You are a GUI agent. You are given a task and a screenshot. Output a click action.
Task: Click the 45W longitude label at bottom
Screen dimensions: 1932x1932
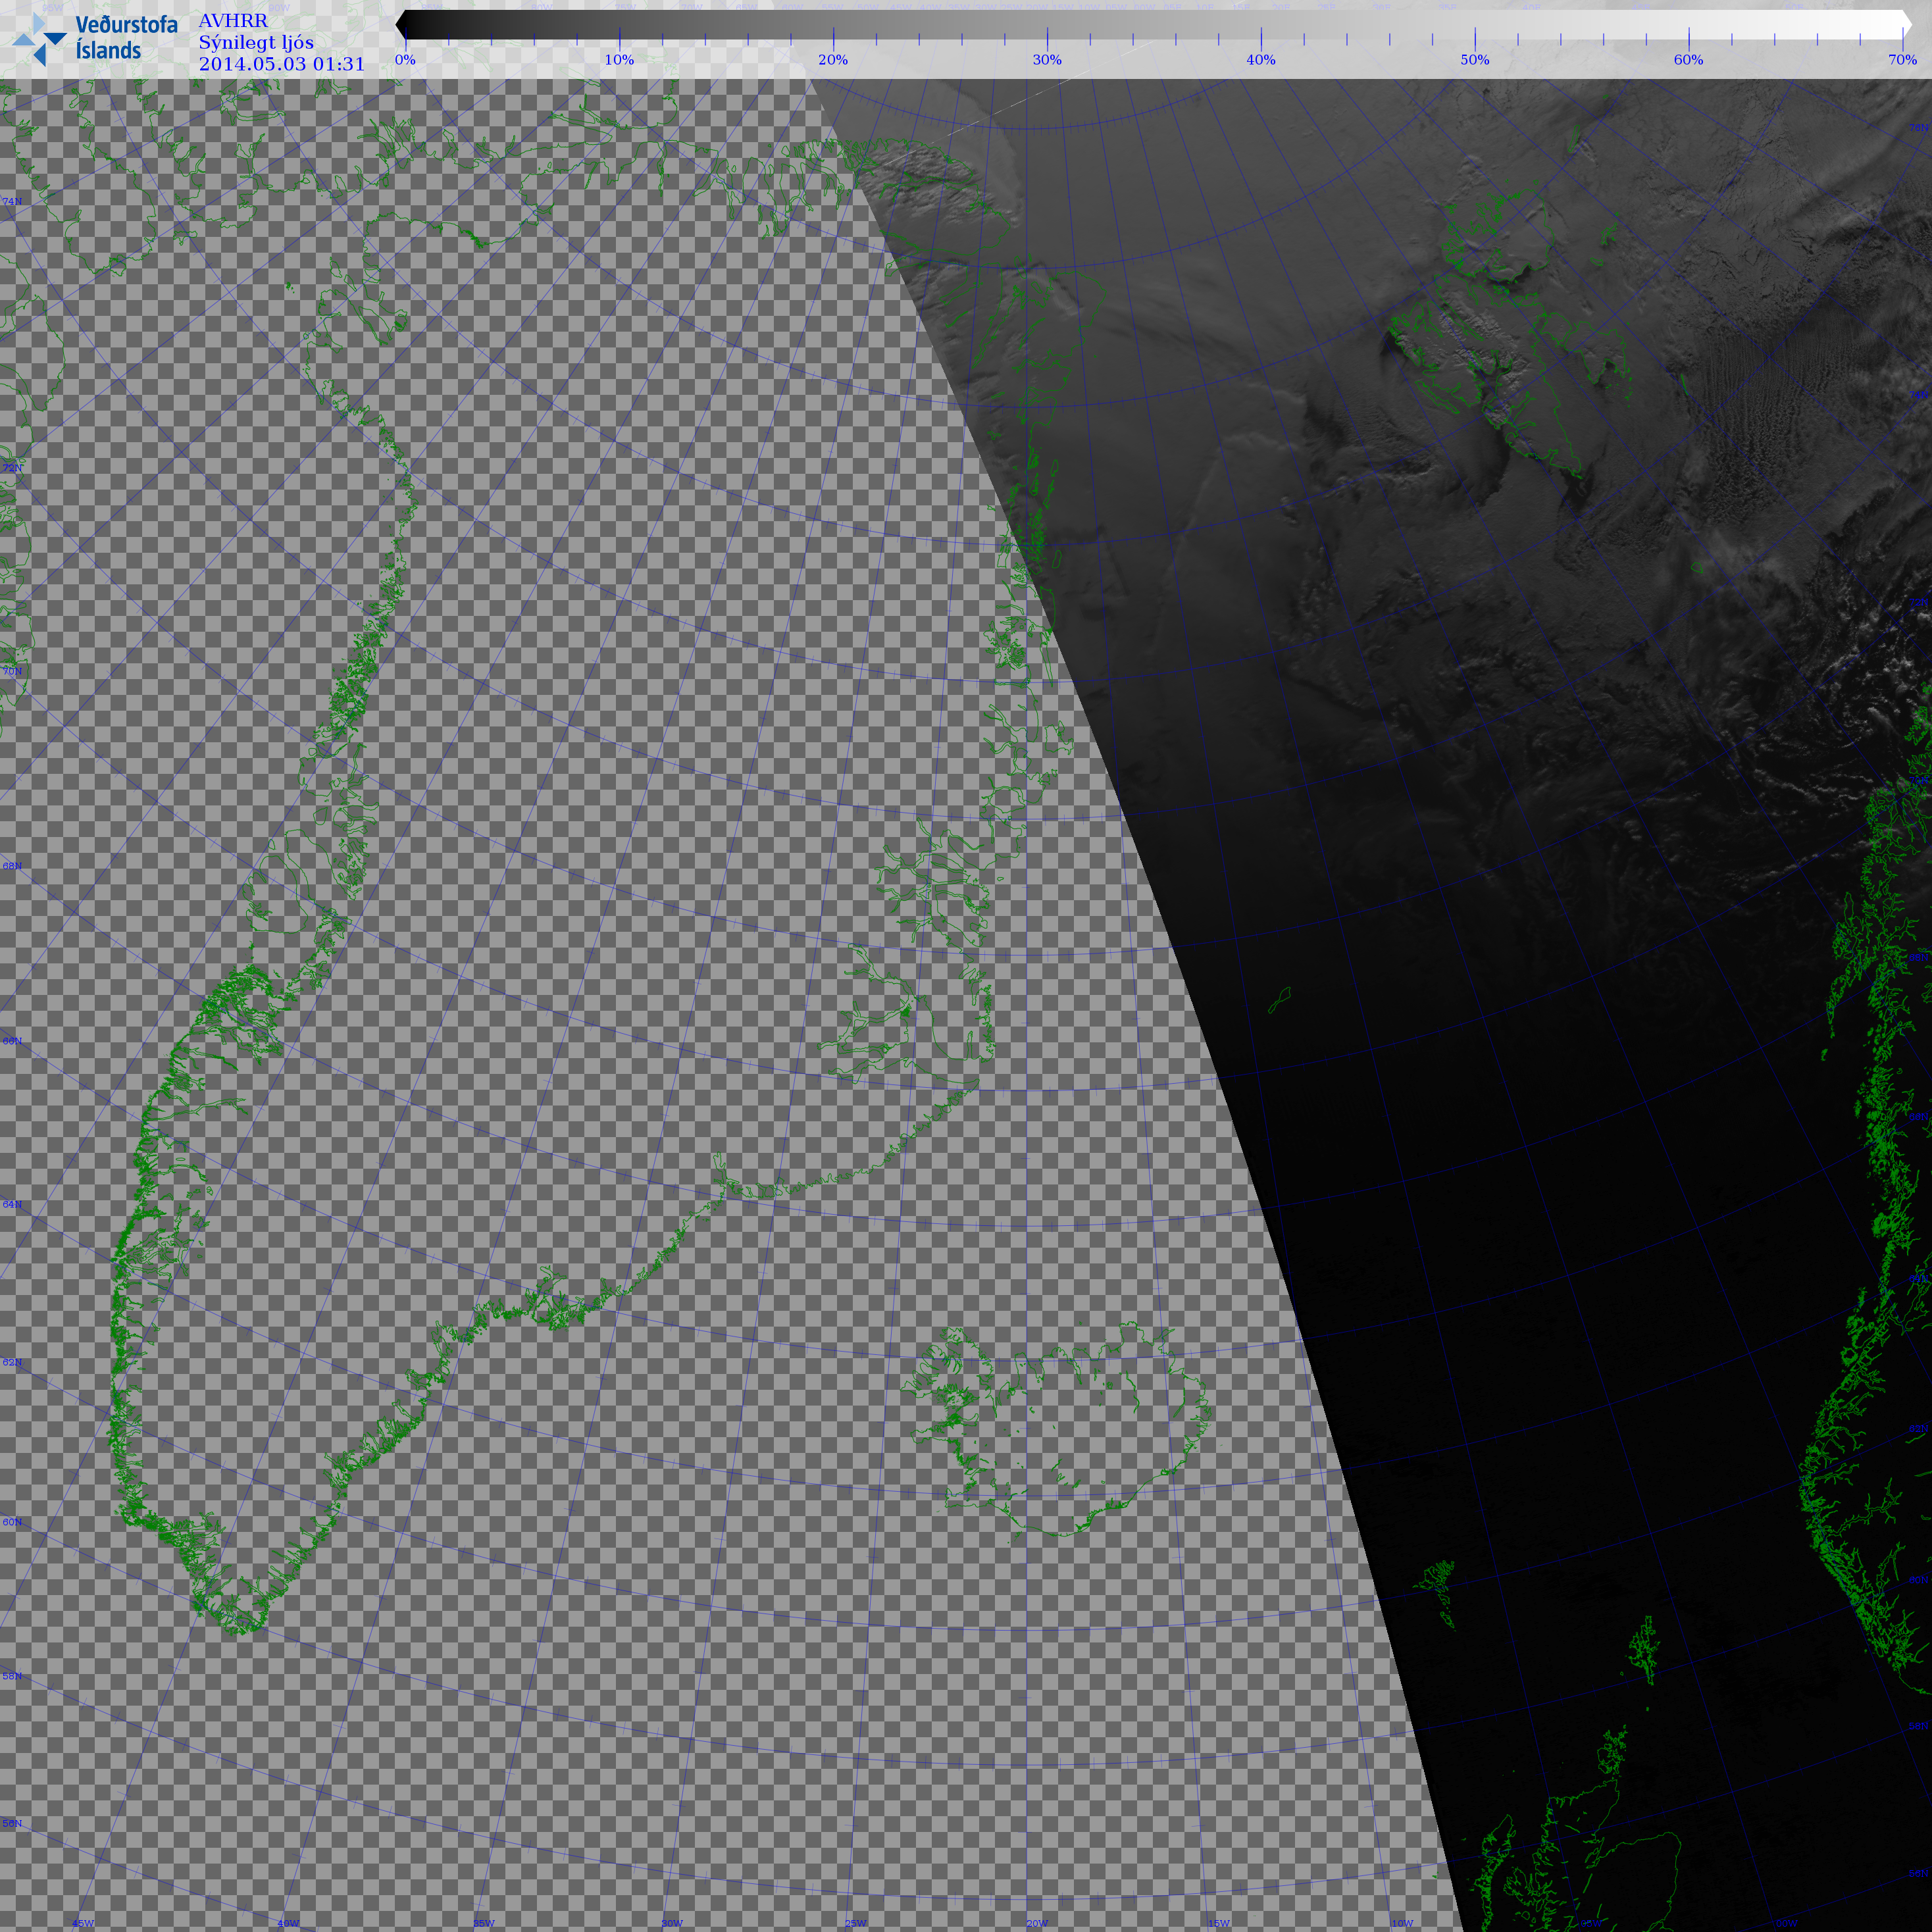click(83, 1923)
